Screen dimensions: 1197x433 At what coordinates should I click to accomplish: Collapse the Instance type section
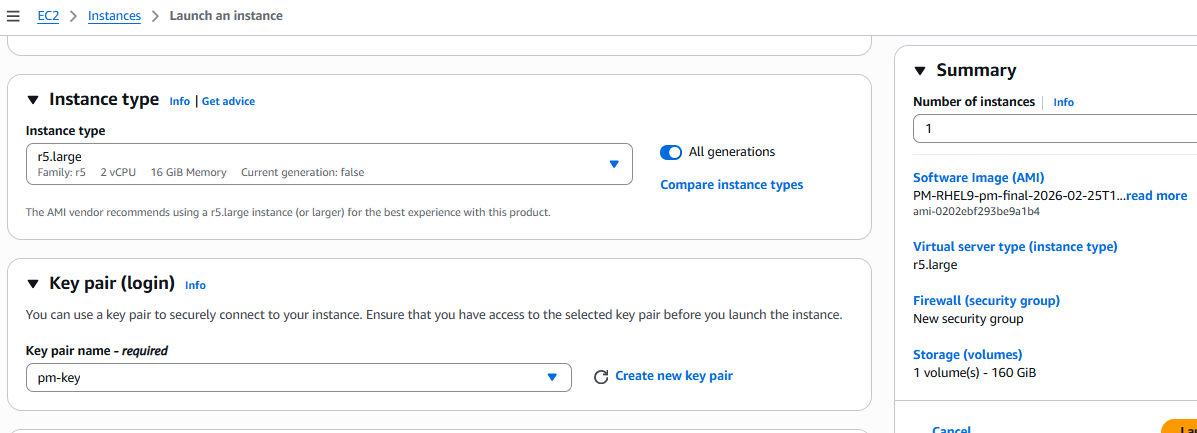(32, 100)
